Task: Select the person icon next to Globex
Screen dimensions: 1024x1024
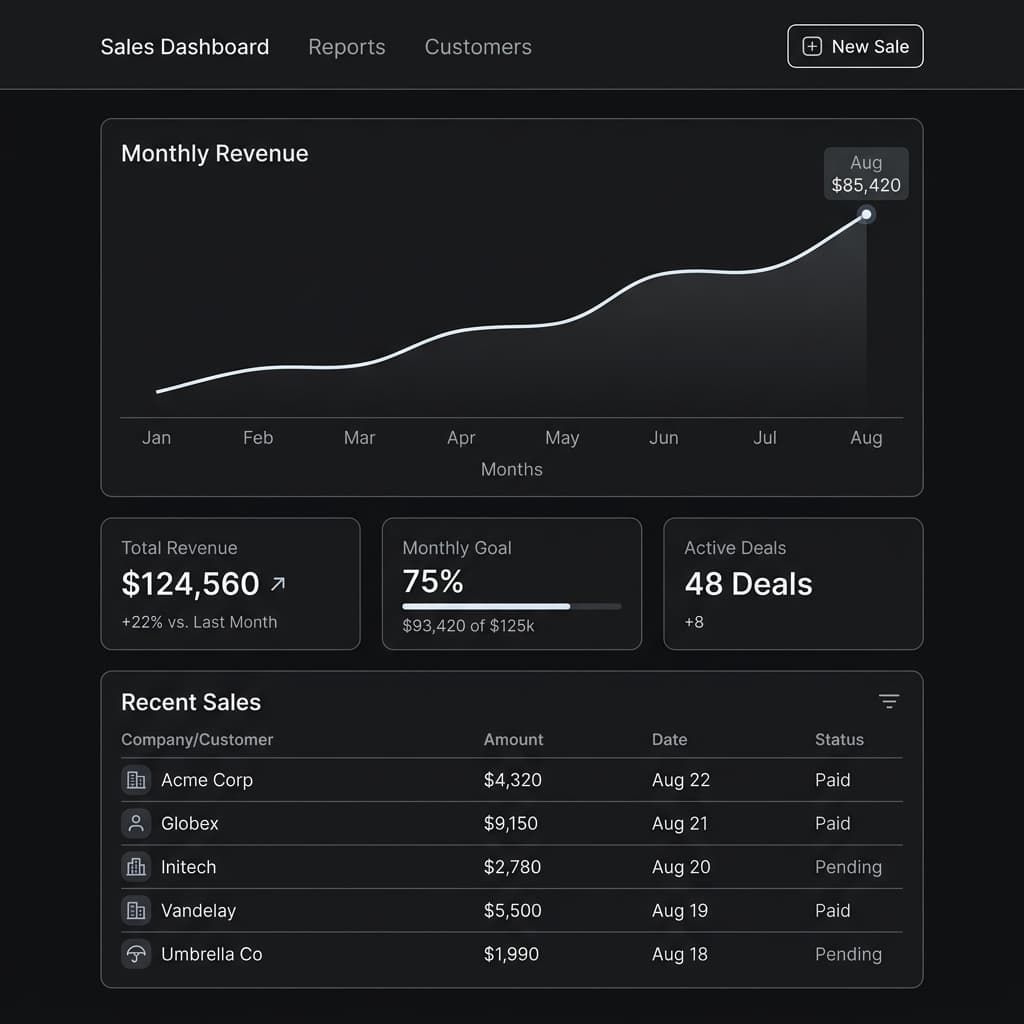Action: [x=136, y=823]
